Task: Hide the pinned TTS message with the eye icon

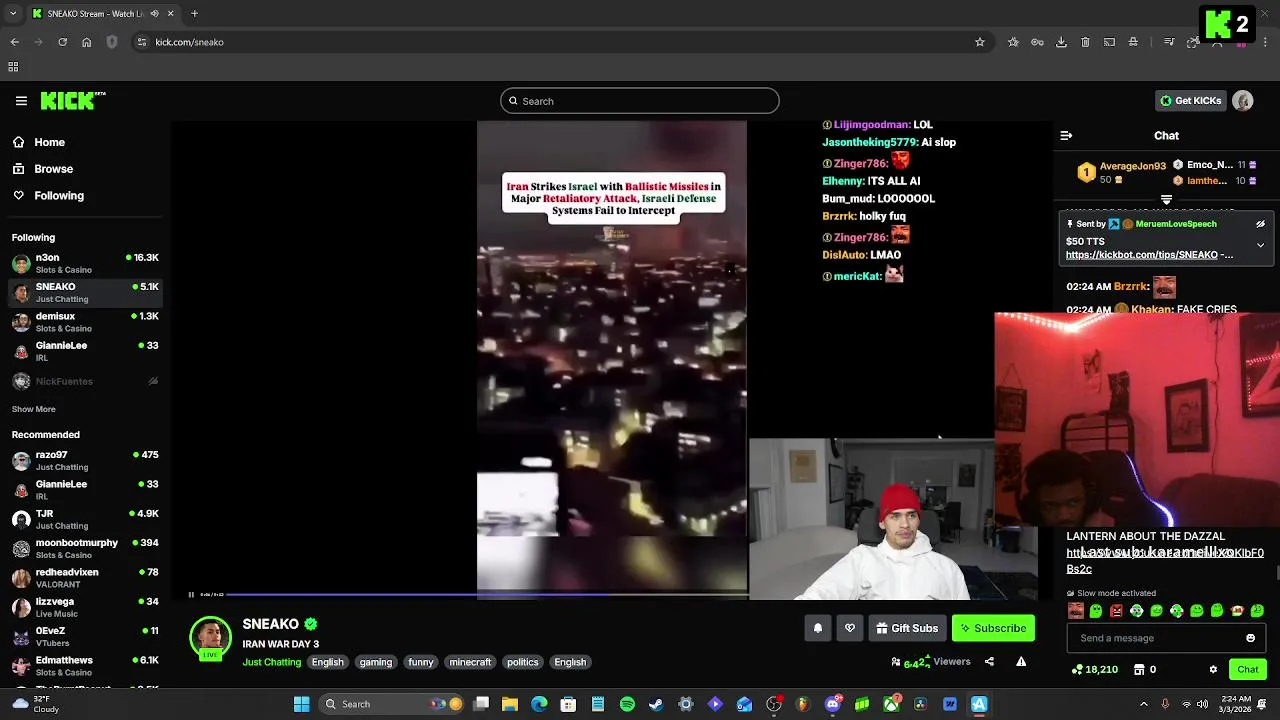Action: pos(1260,224)
